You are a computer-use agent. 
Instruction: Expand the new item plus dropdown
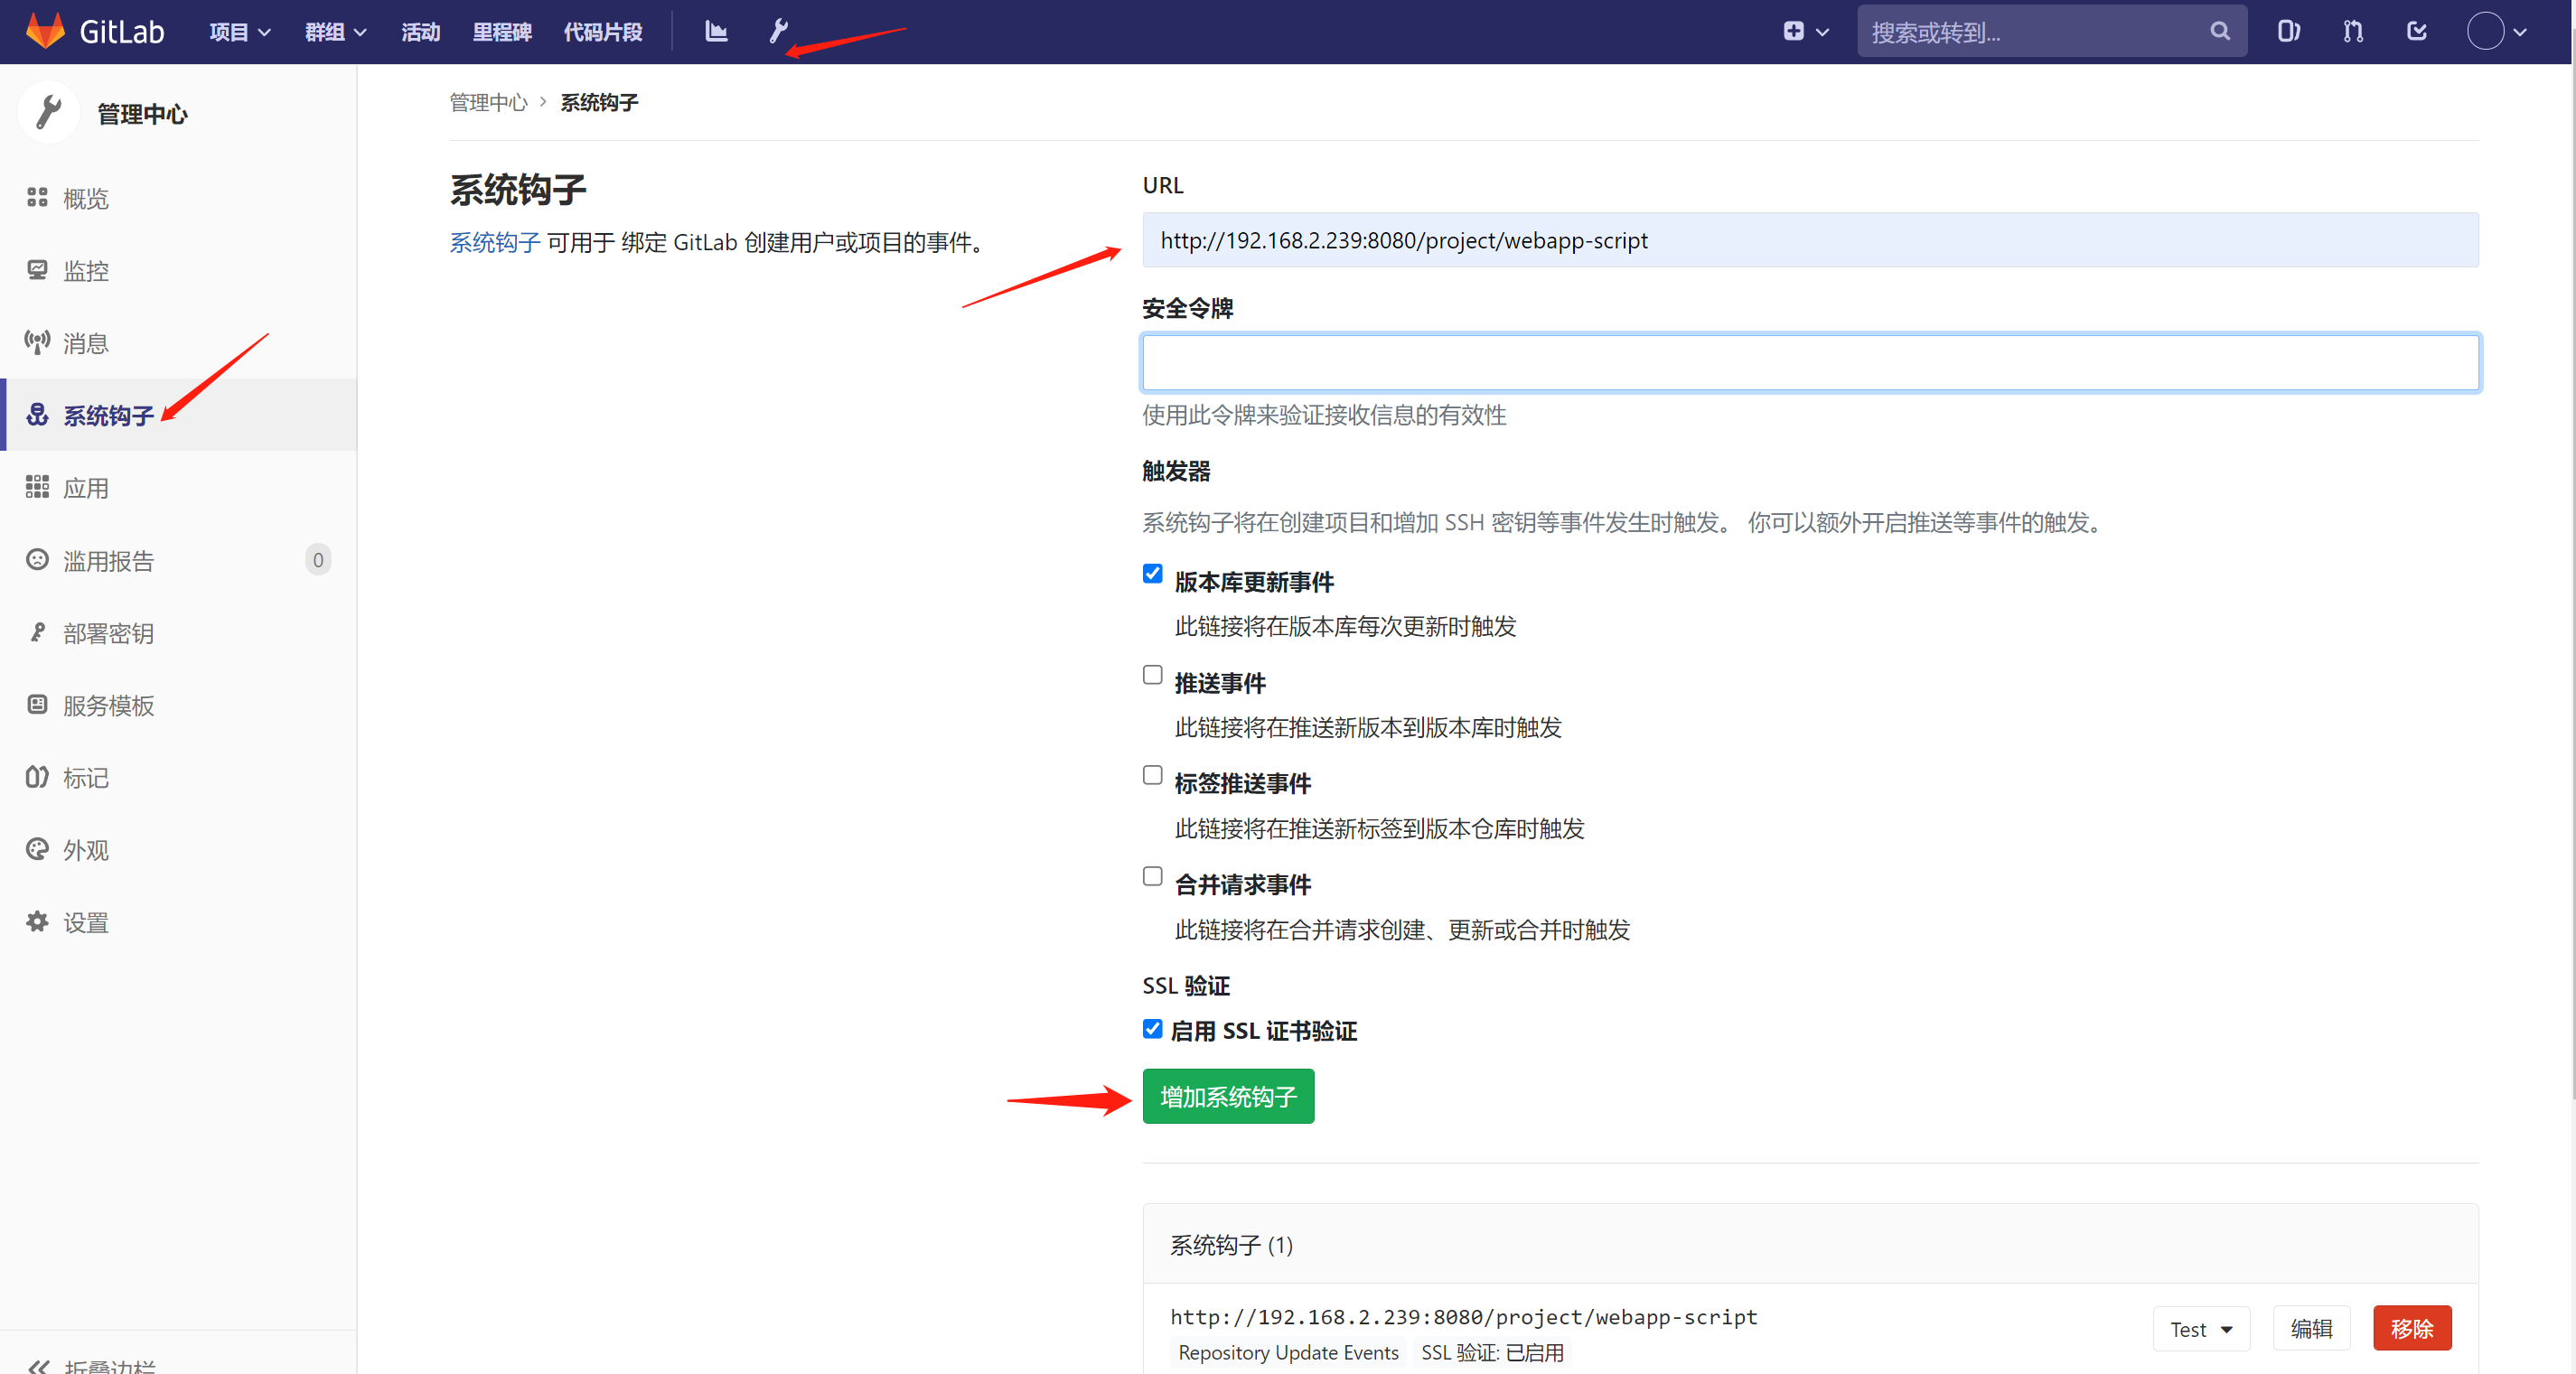coord(1805,32)
